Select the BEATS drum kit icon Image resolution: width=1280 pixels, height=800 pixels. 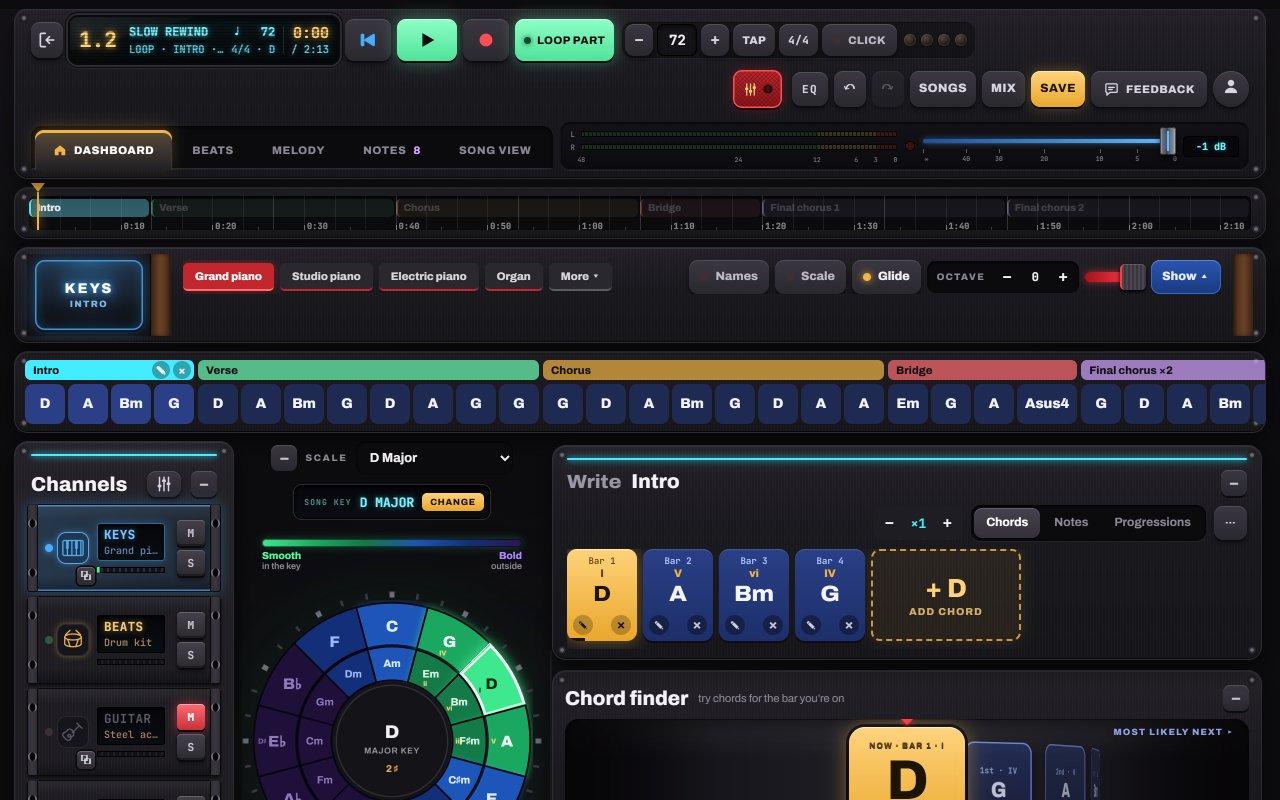click(73, 639)
